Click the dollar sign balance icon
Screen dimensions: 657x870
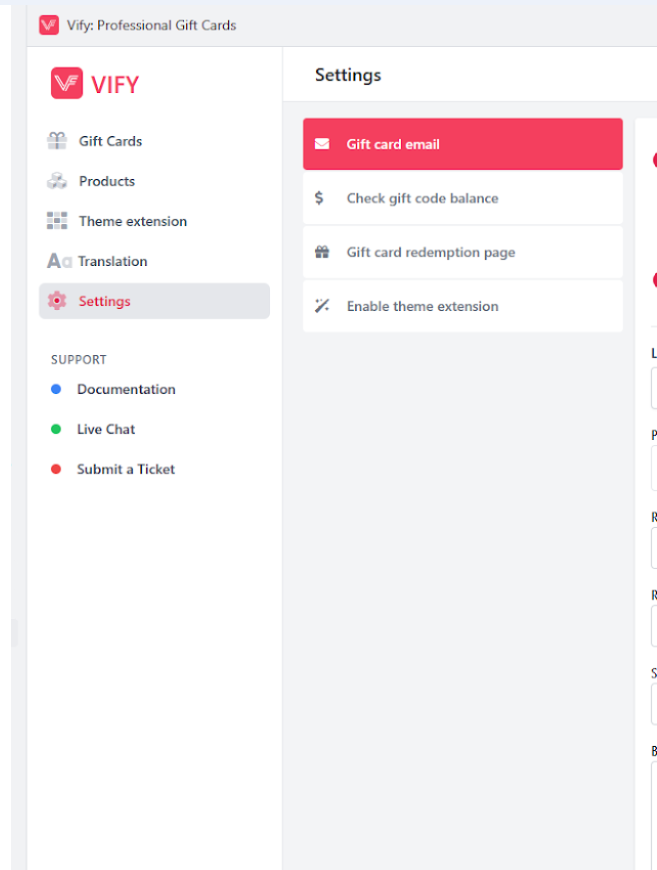319,198
